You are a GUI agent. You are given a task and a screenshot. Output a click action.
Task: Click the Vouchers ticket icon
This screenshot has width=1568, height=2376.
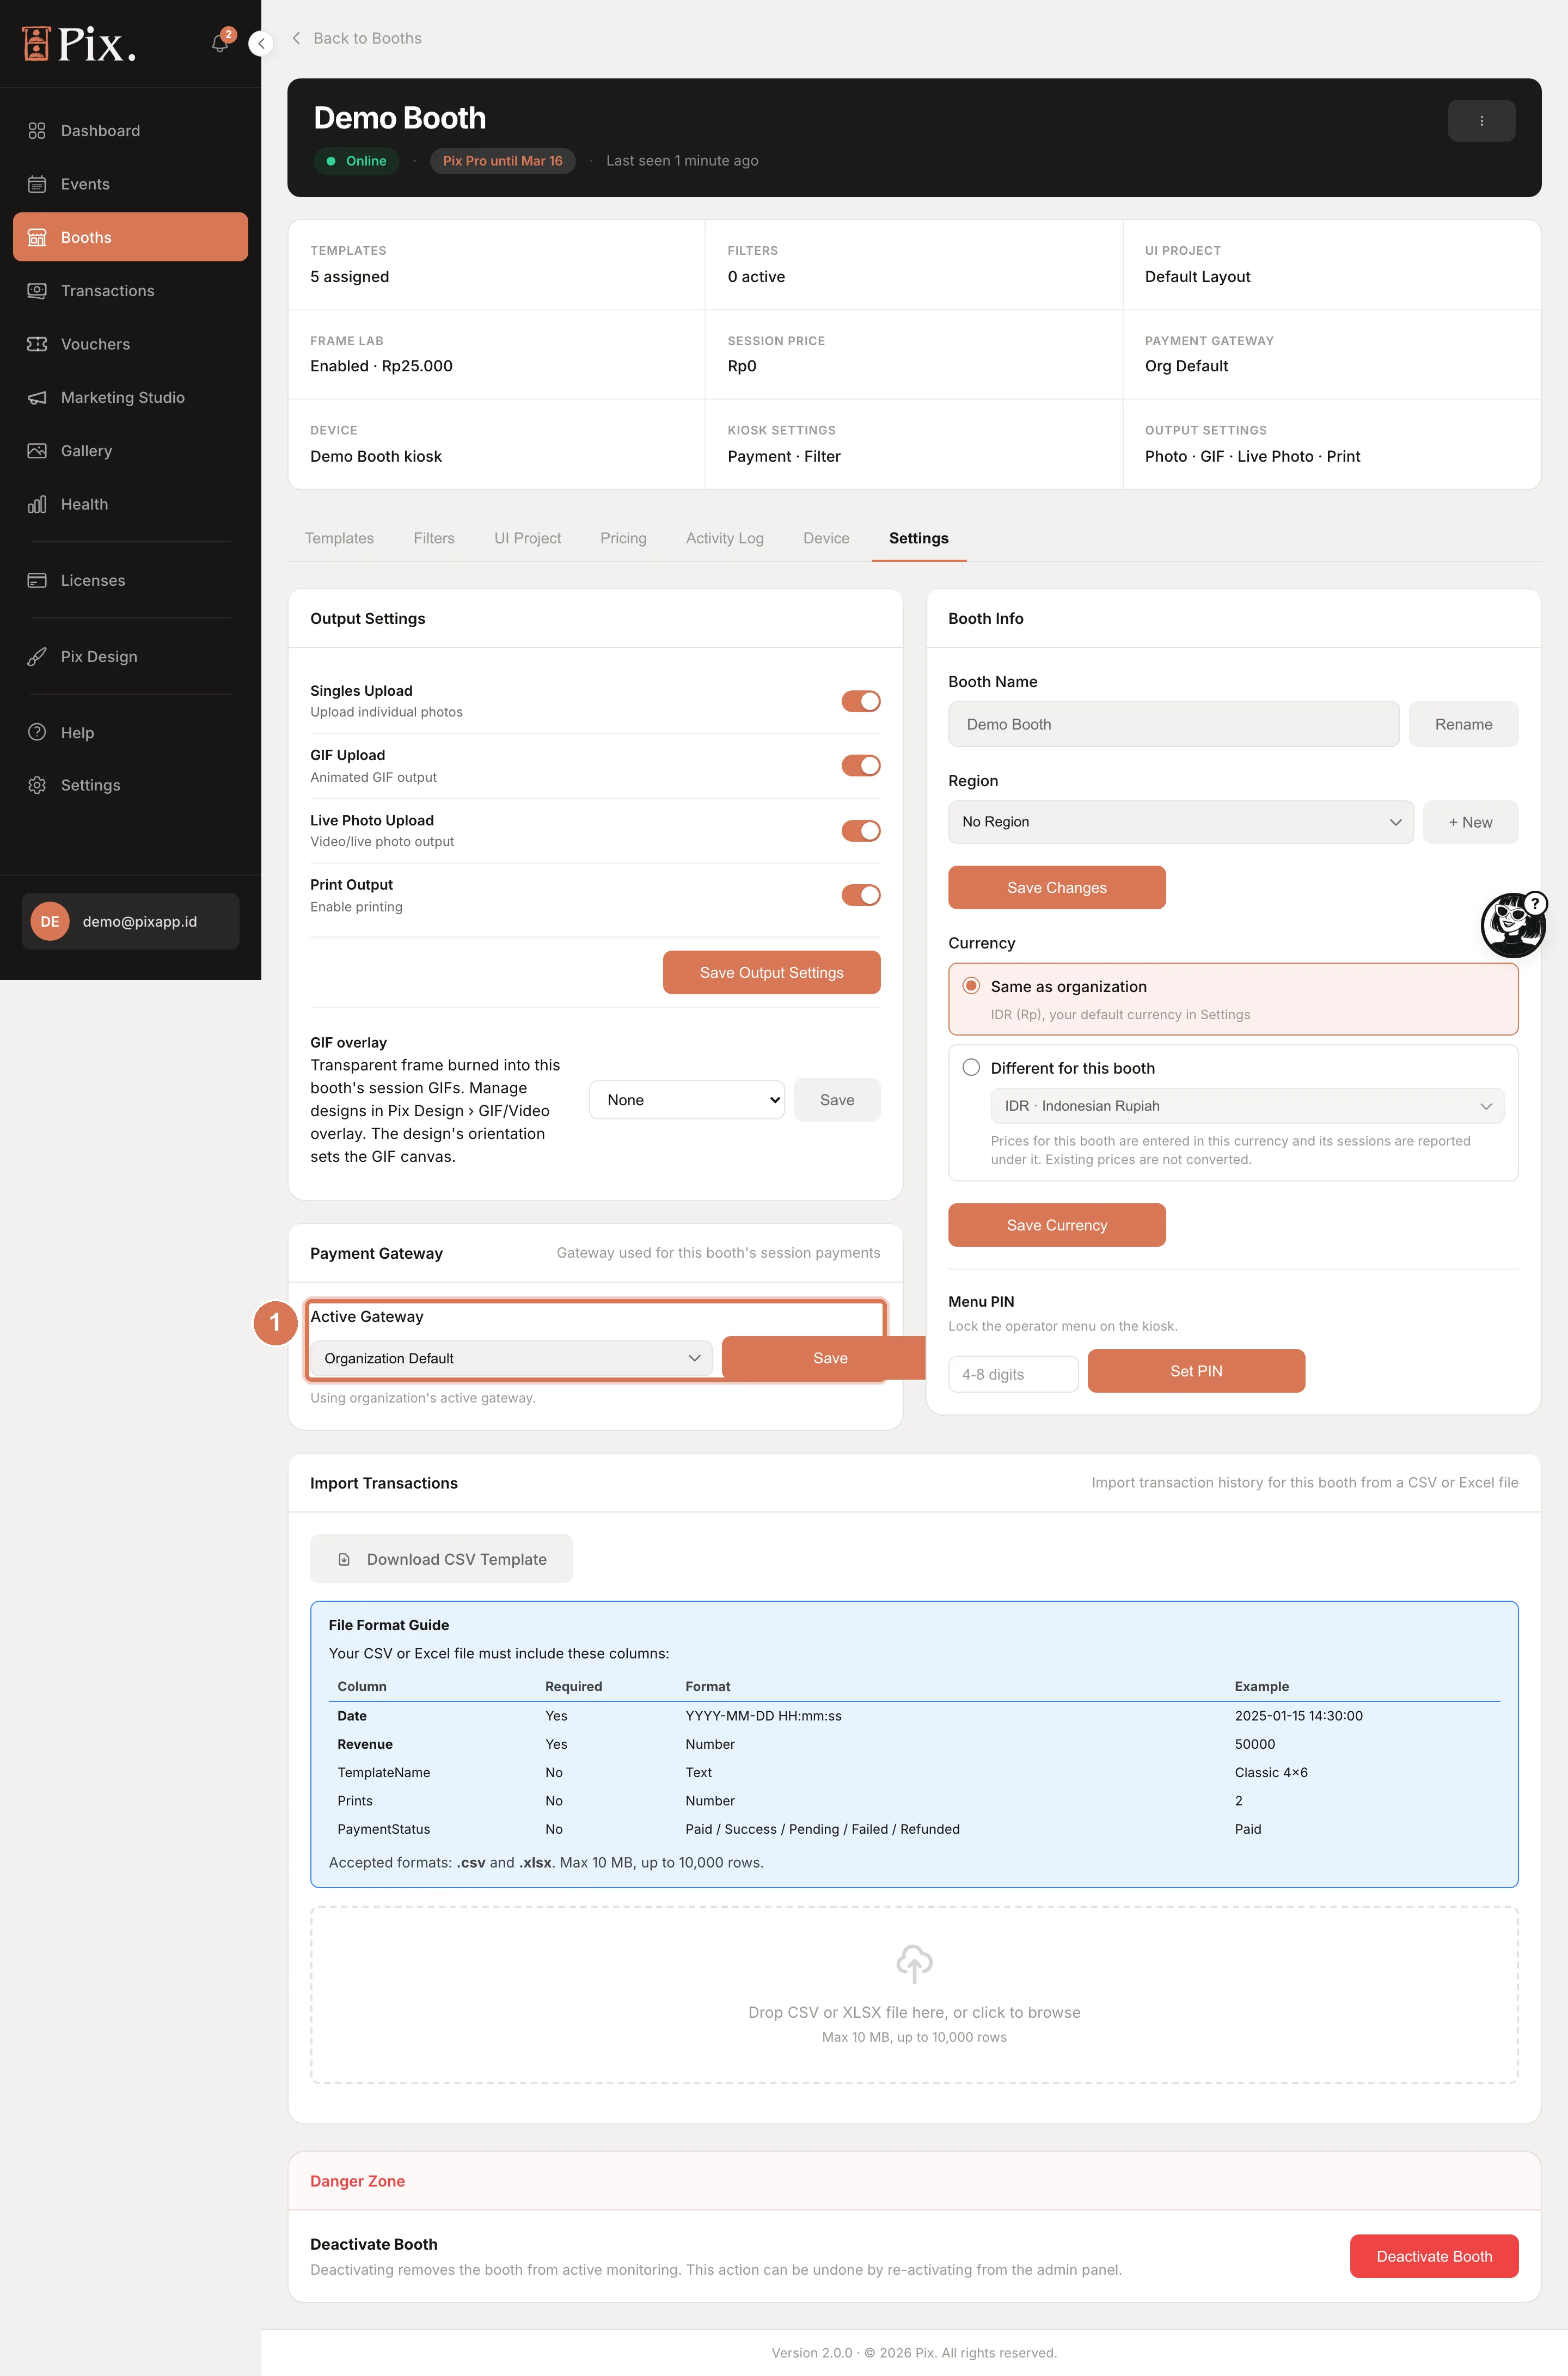click(37, 344)
